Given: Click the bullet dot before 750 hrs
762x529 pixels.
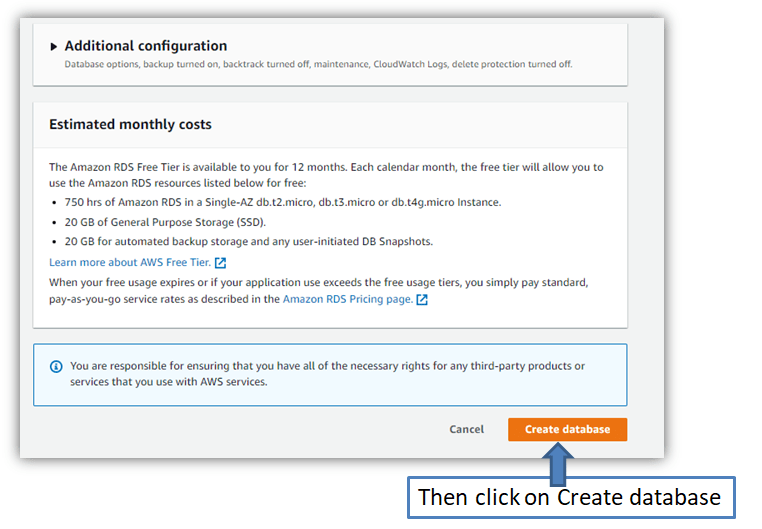Looking at the screenshot, I should 54,203.
